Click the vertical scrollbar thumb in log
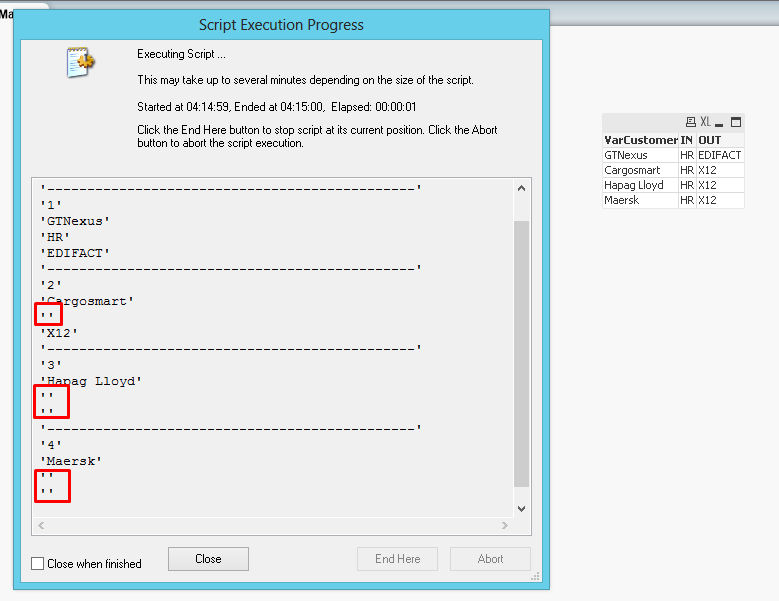779x601 pixels. tap(521, 354)
